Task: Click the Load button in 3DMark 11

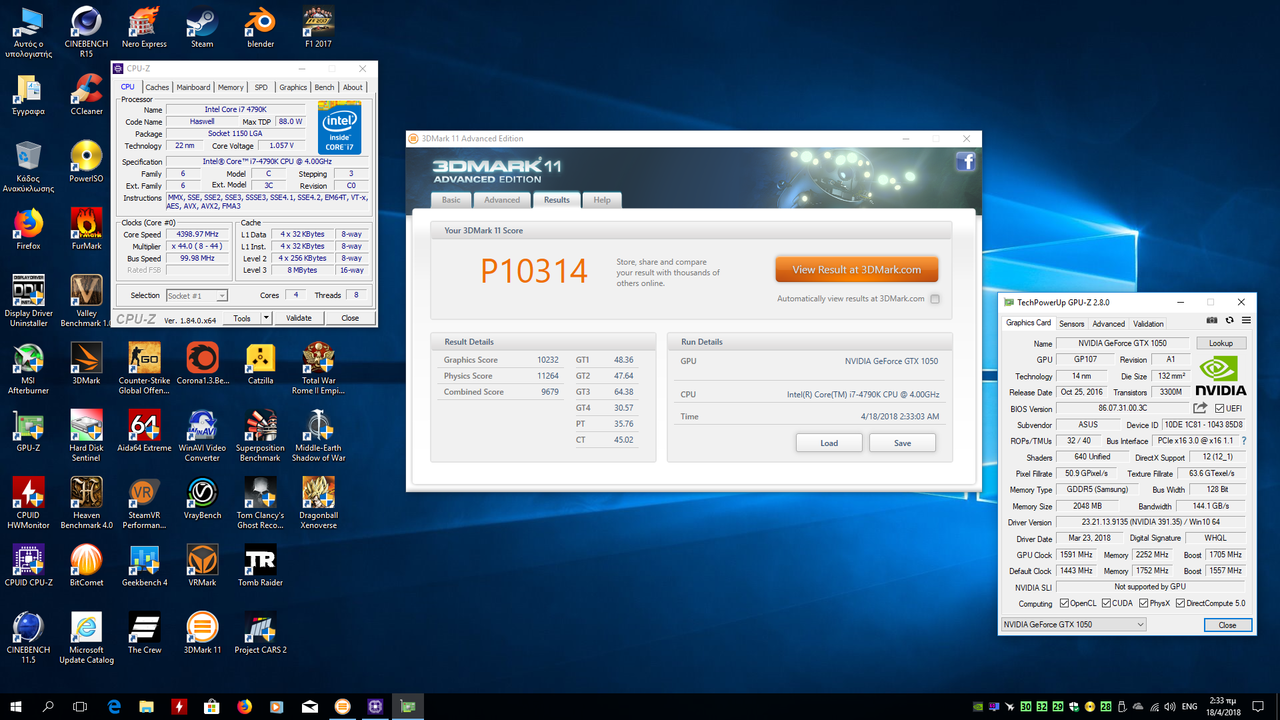Action: 829,443
